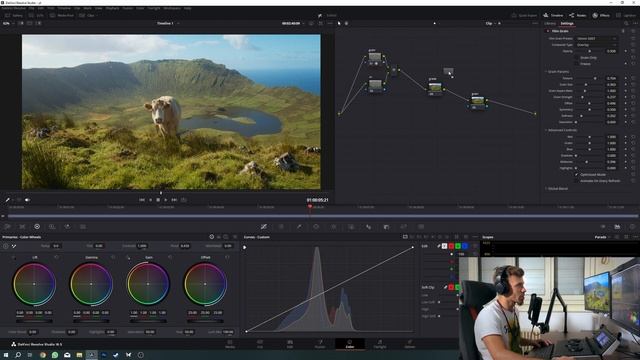This screenshot has height=360, width=640.
Task: Open the RGB Mixer palette
Action: coord(67,227)
